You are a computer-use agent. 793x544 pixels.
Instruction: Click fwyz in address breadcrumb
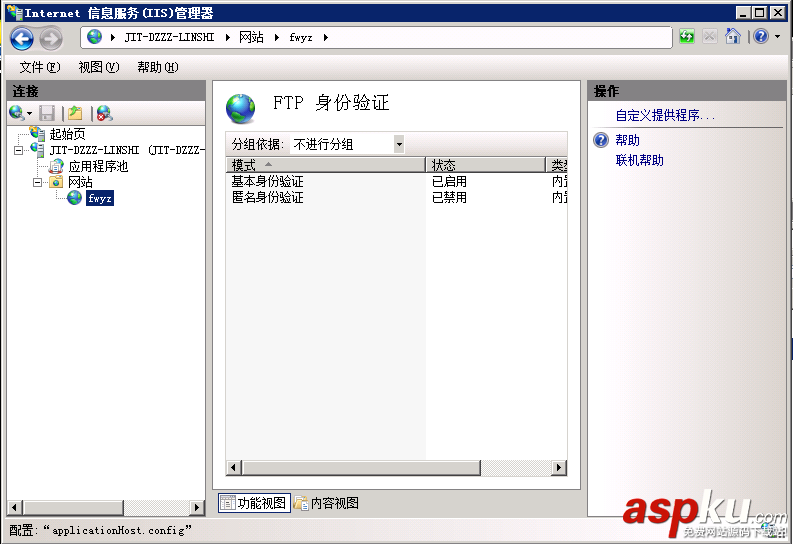pyautogui.click(x=301, y=37)
